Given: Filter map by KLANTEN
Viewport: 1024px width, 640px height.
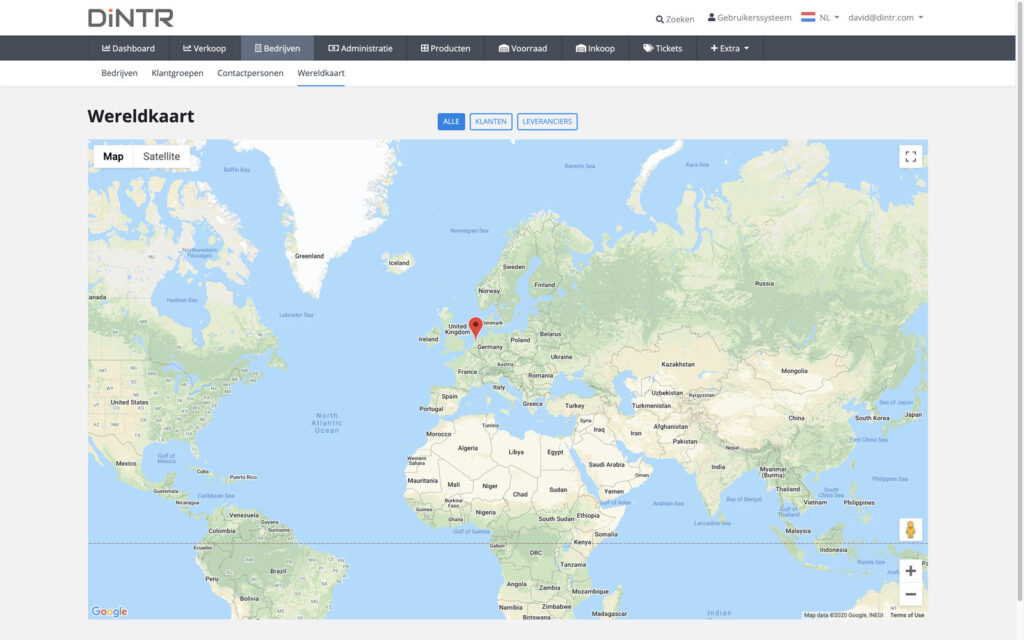Looking at the screenshot, I should coord(490,121).
